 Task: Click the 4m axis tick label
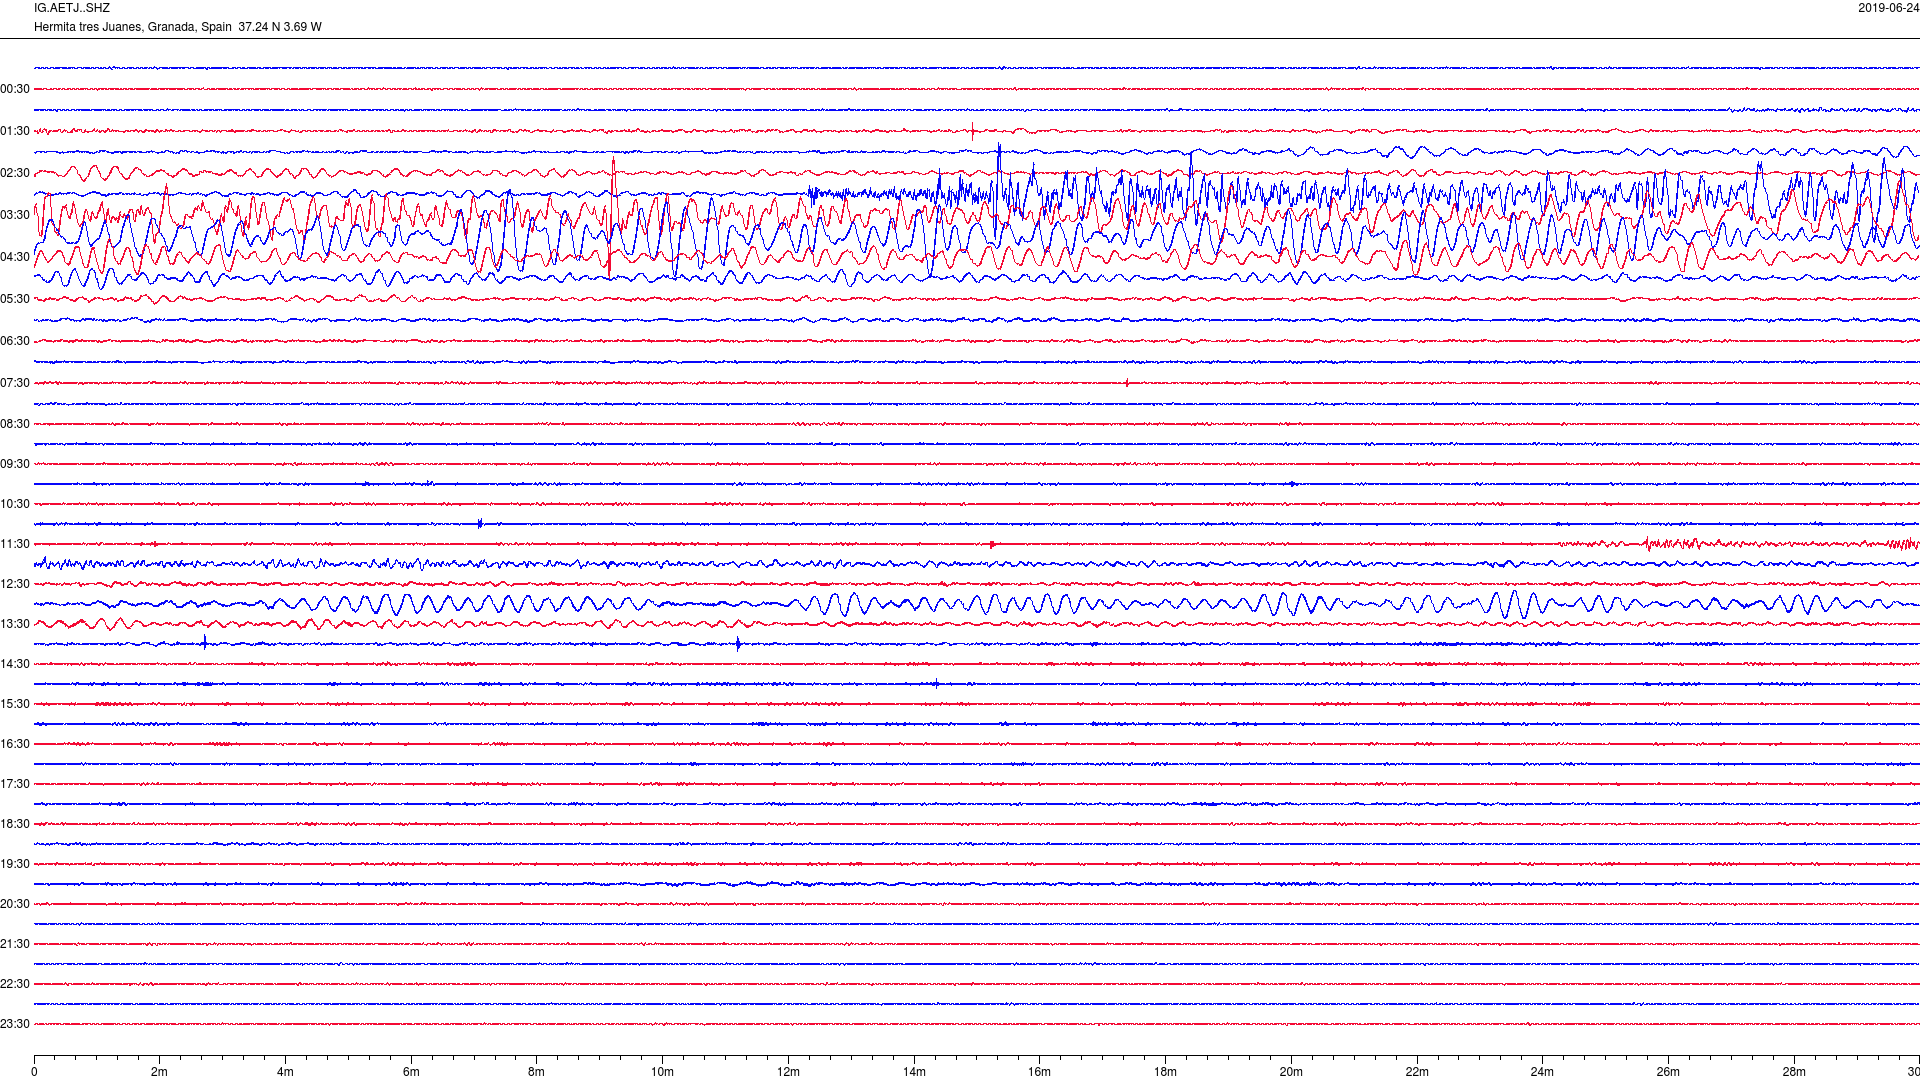tap(285, 1072)
